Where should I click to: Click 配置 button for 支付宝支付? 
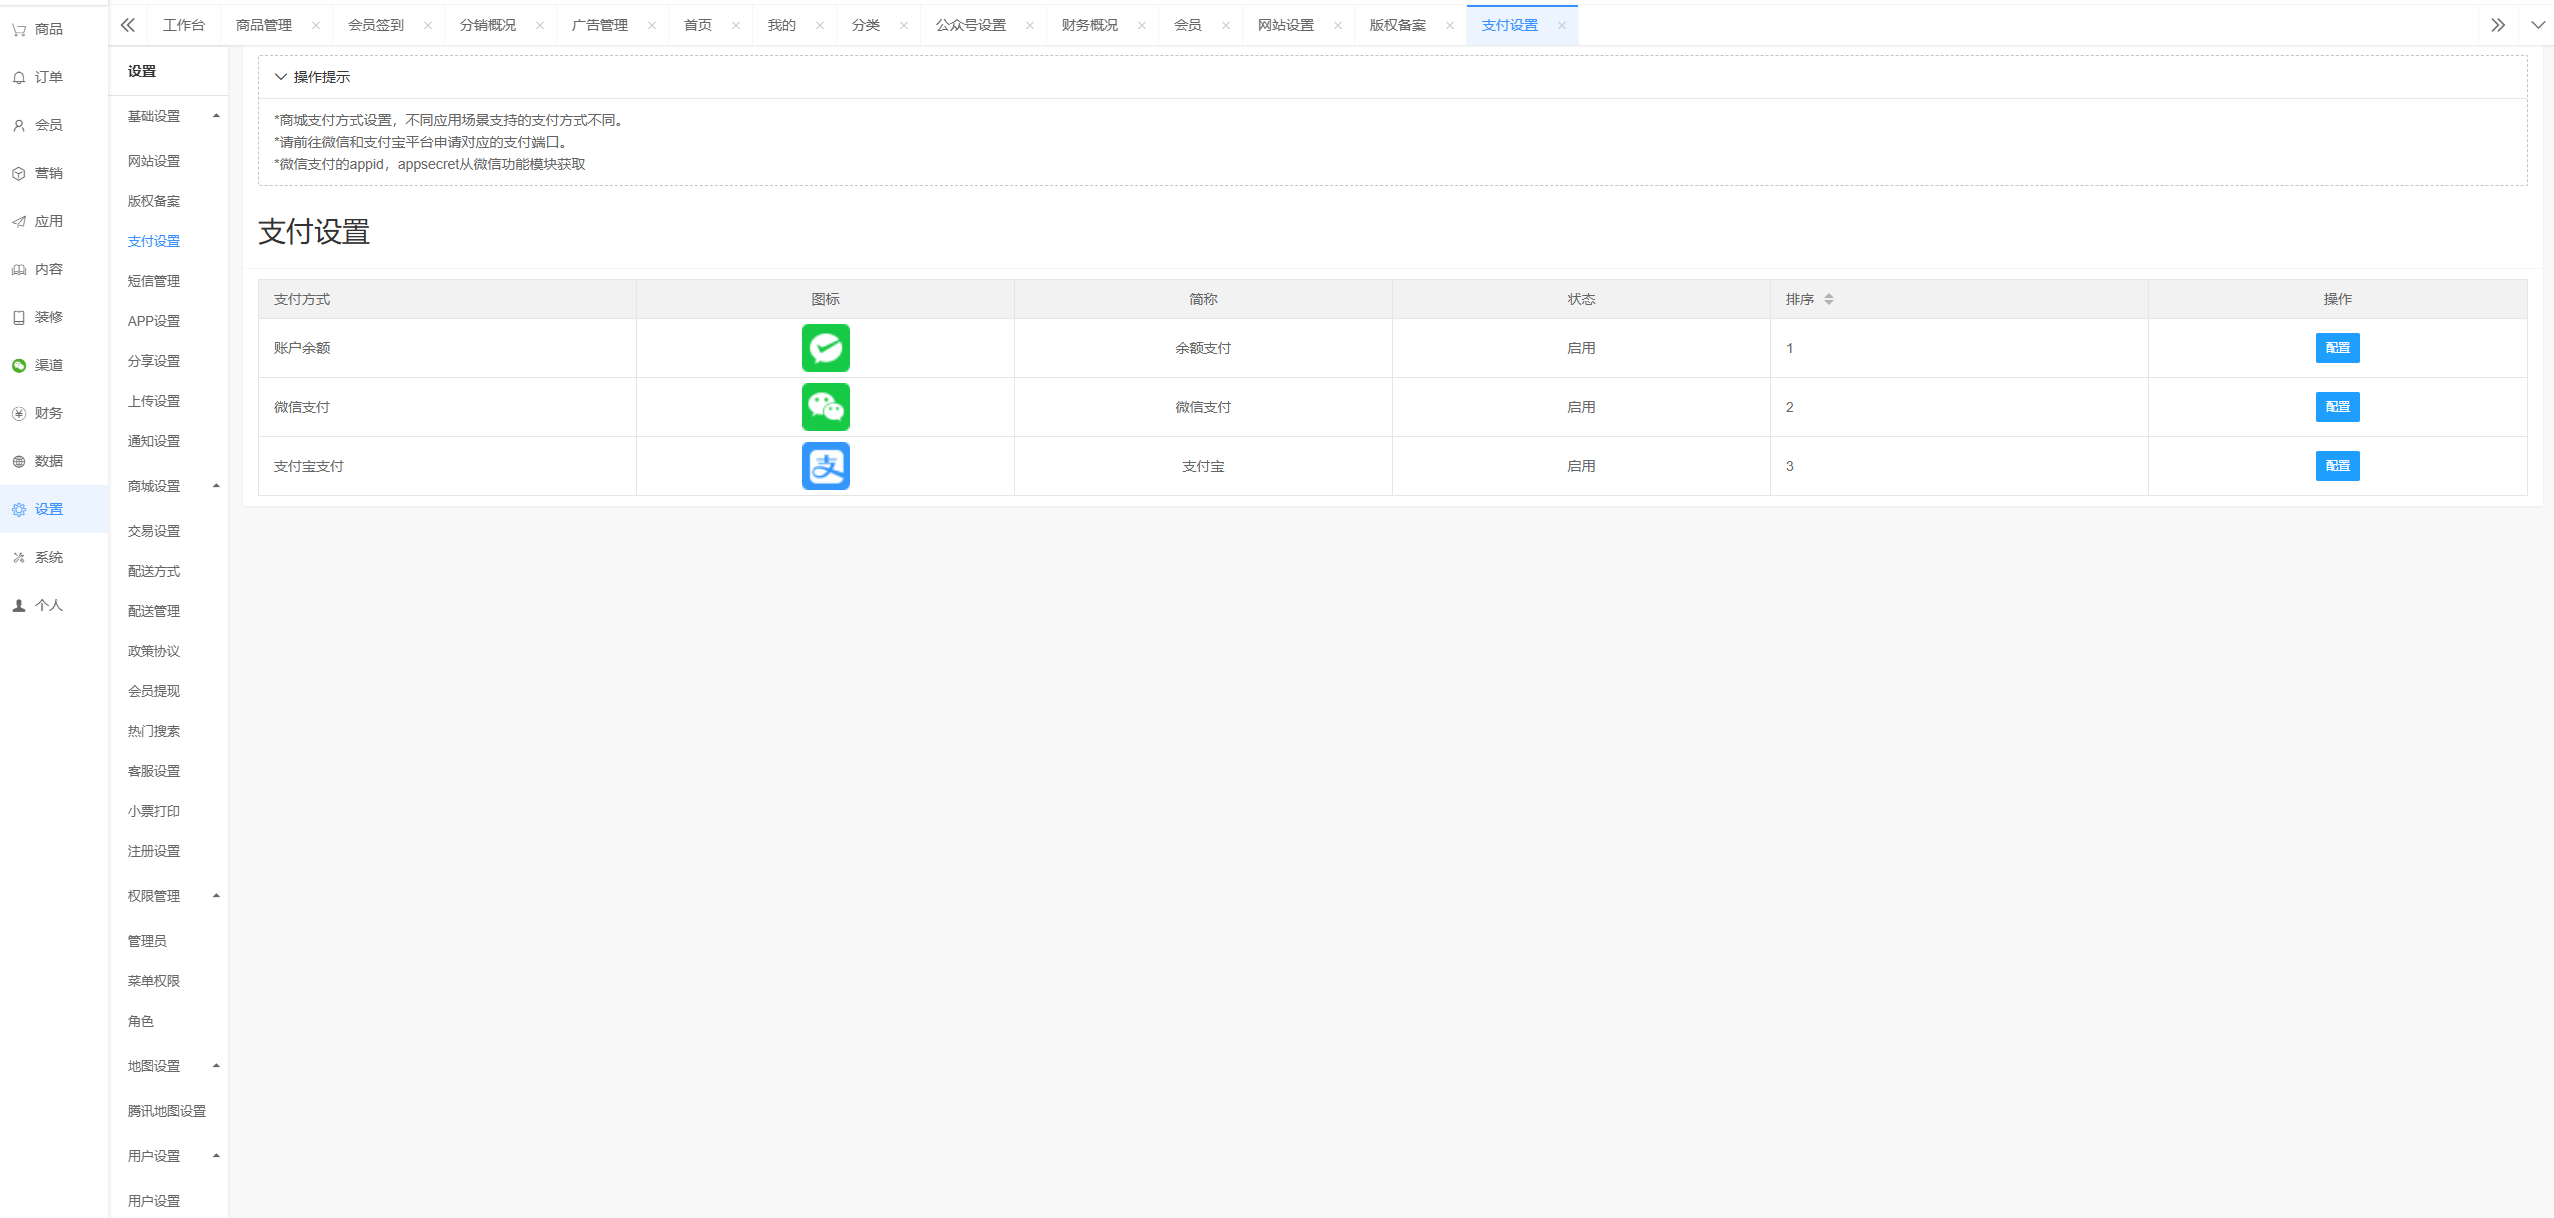tap(2336, 466)
